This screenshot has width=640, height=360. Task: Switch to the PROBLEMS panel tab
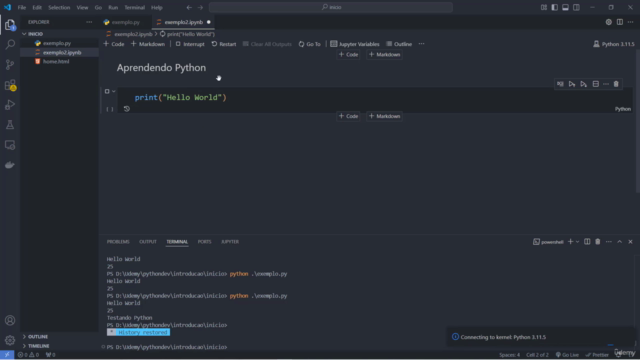coord(118,242)
